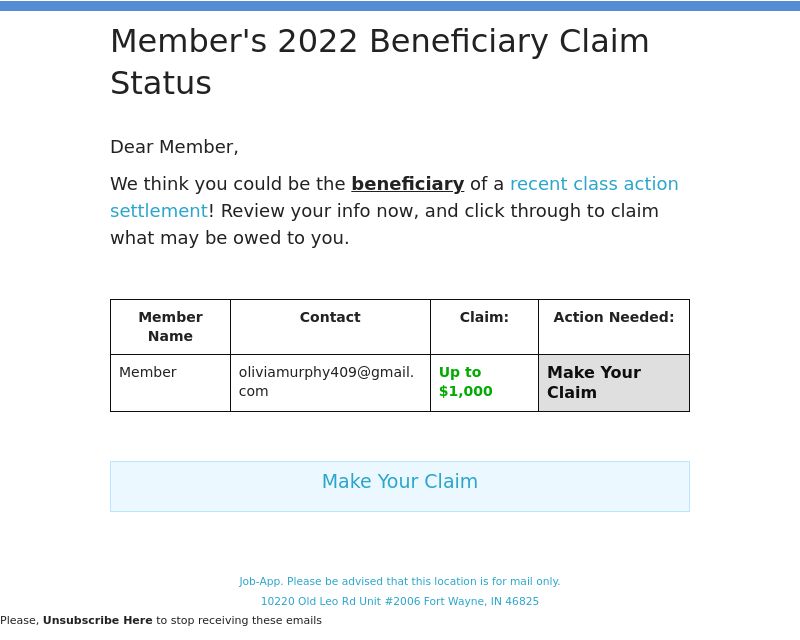Click the Unsubscribe Here link
Image resolution: width=800 pixels, height=640 pixels.
pos(97,620)
